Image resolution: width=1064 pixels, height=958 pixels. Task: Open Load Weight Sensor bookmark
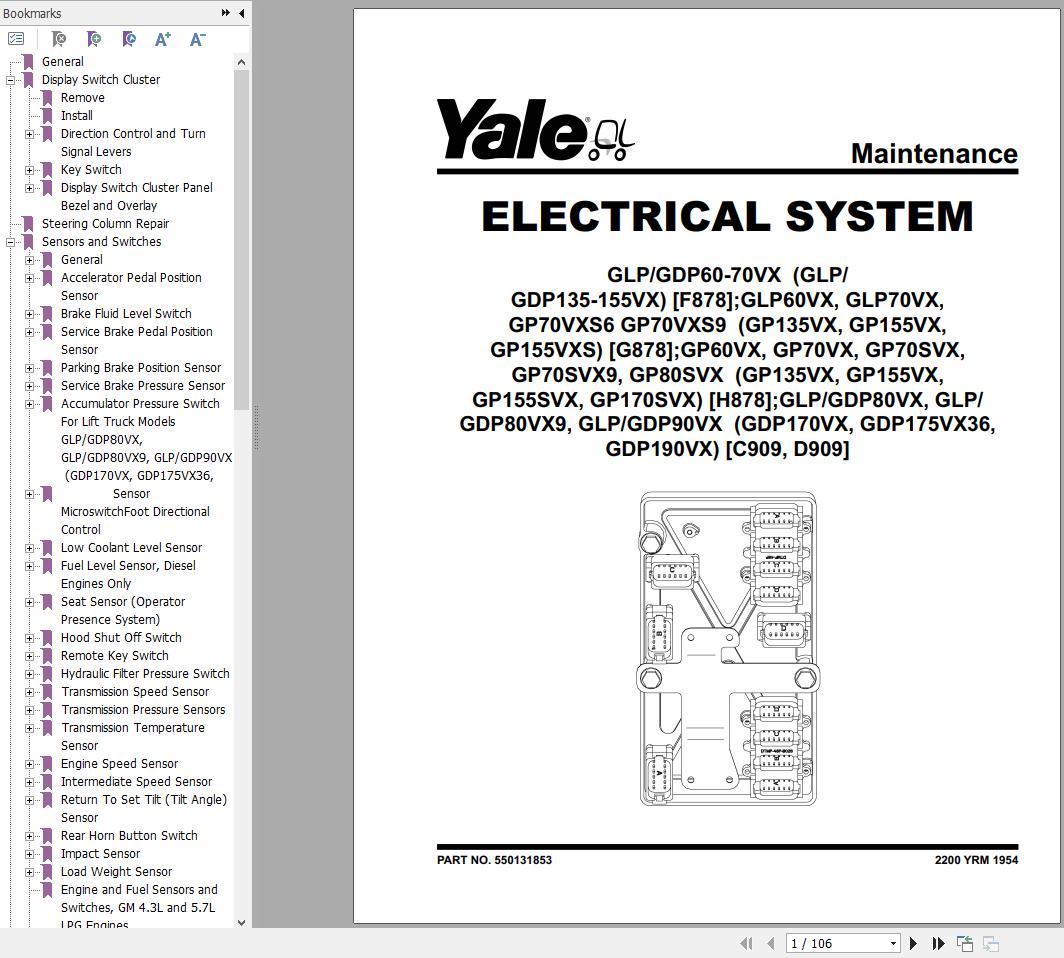click(116, 872)
